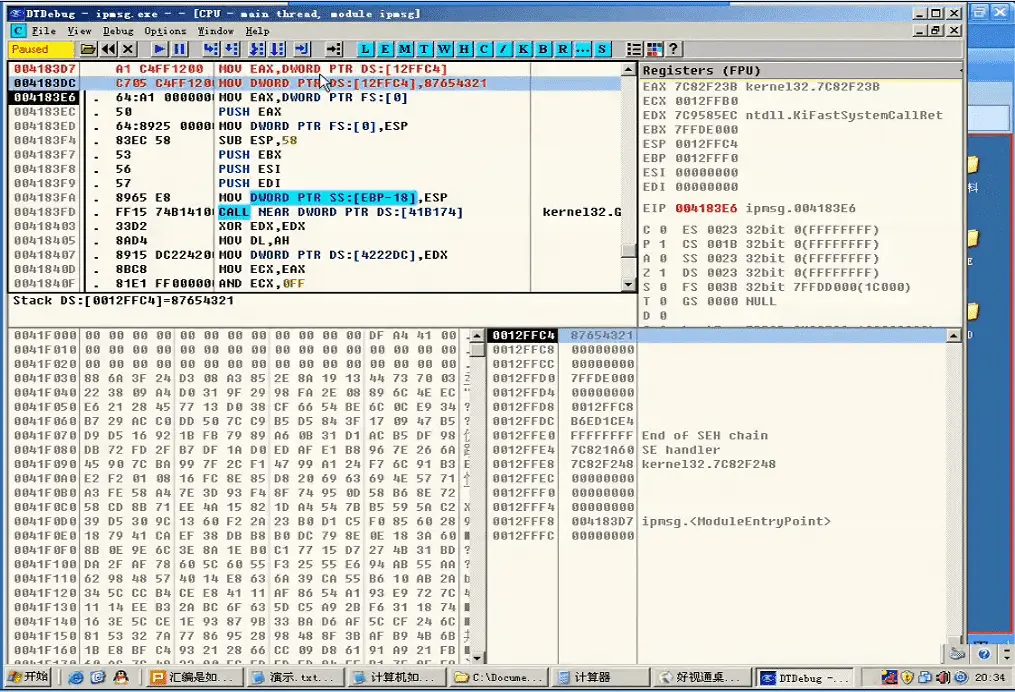Click the Help question mark icon
This screenshot has height=692, width=1015.
(674, 49)
